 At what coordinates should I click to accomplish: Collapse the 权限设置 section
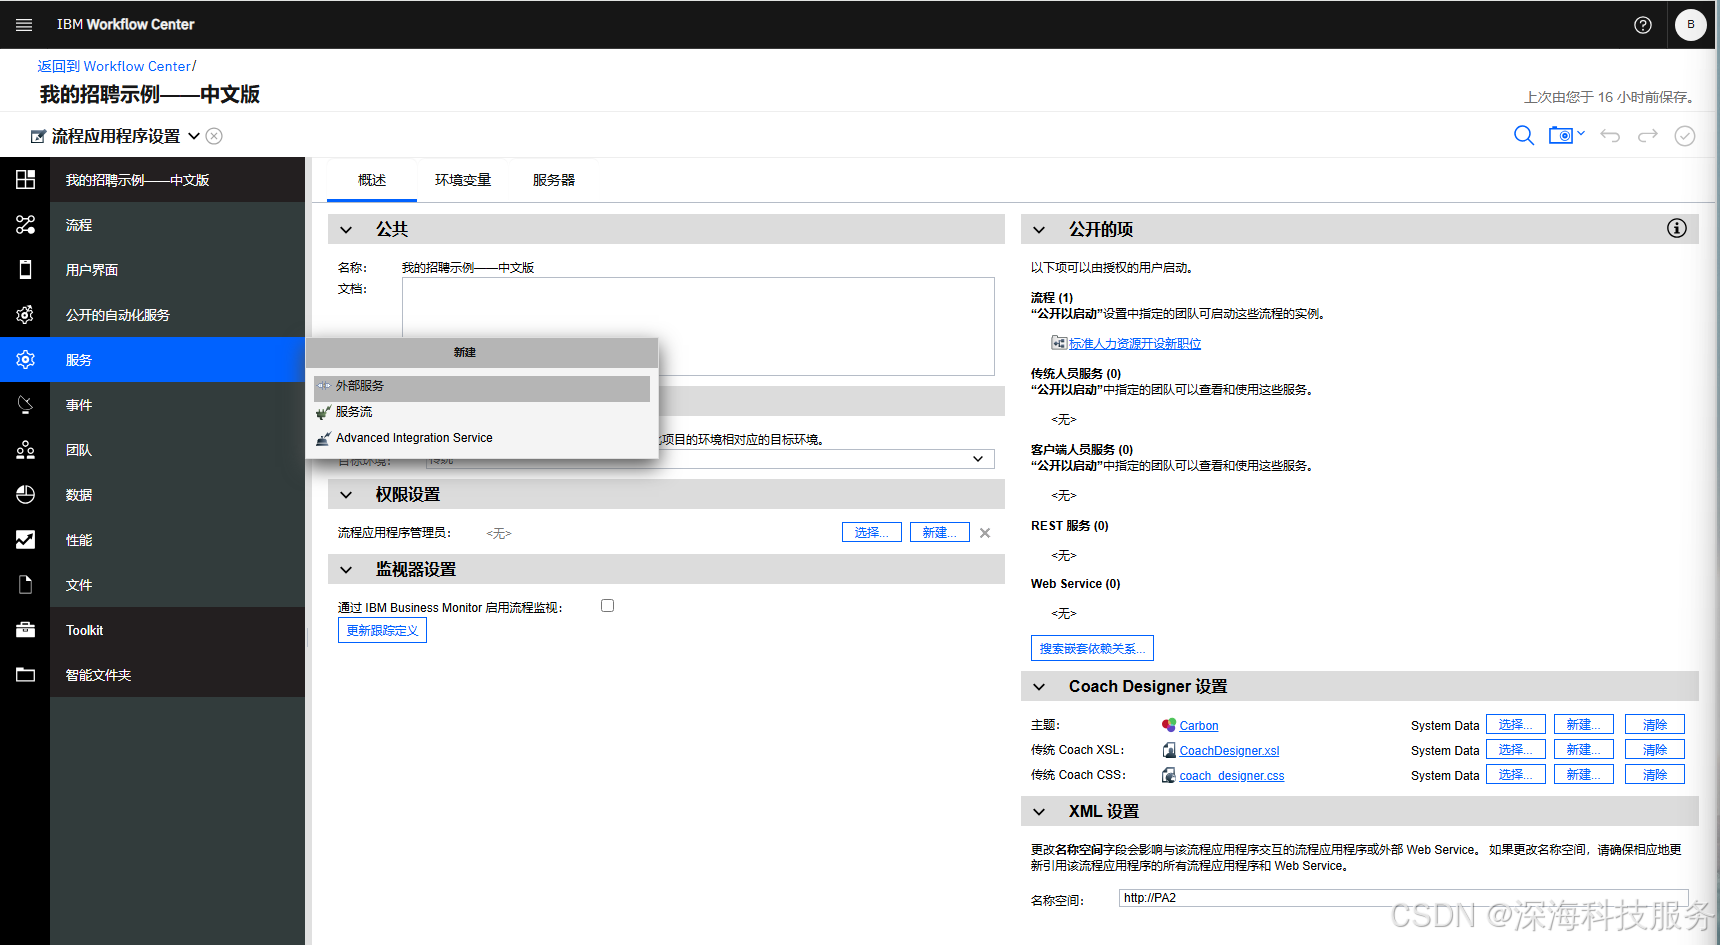click(x=346, y=494)
